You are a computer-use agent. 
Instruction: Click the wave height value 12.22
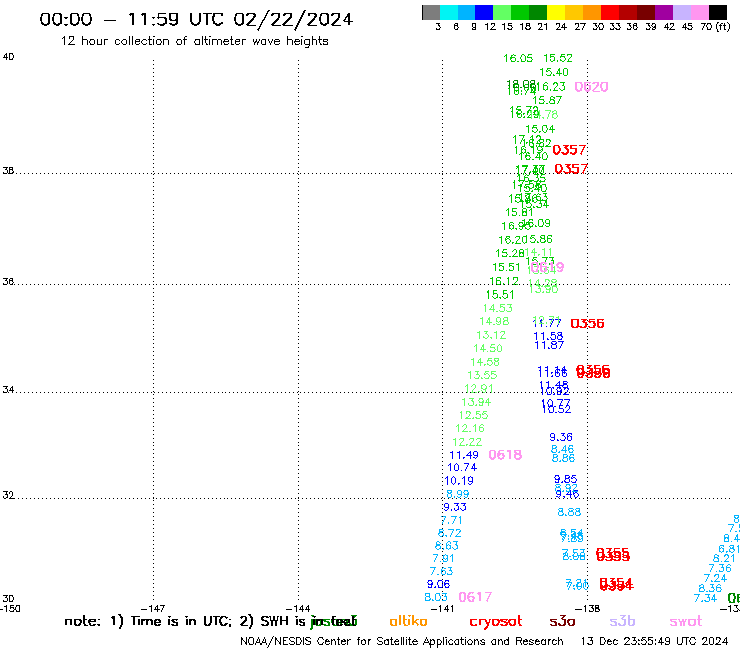tap(467, 442)
